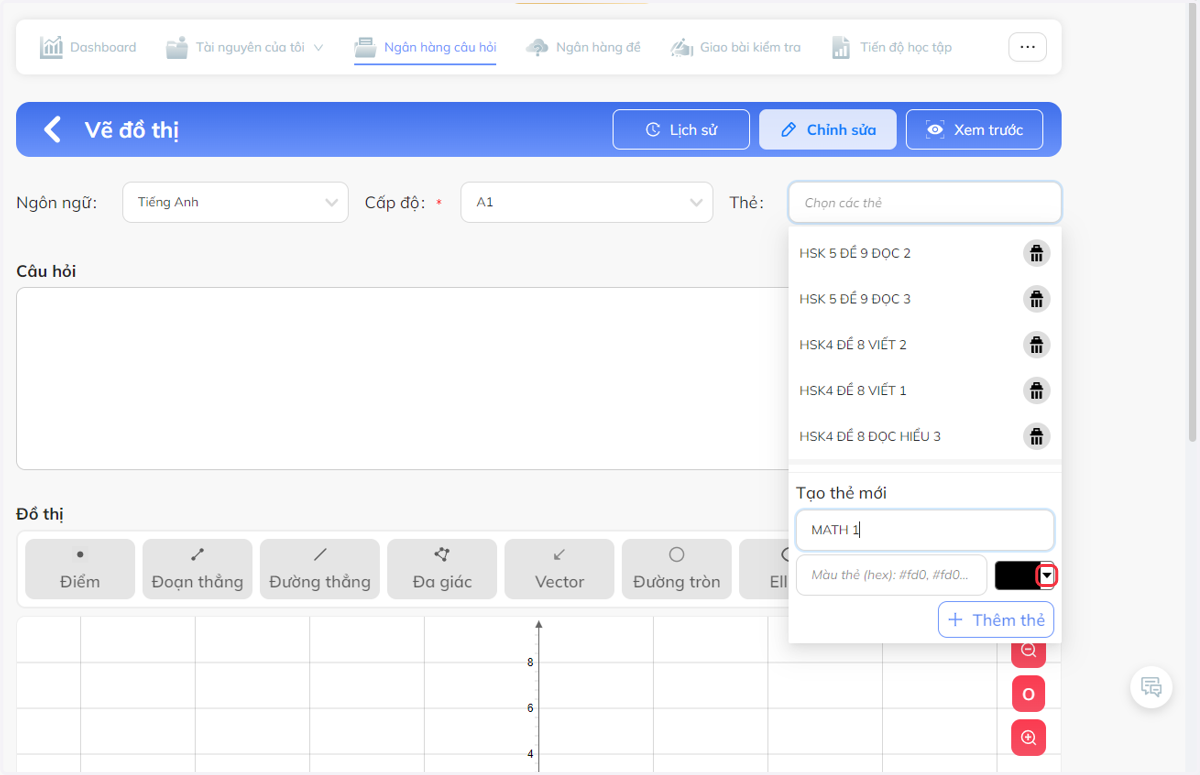Go back using the left arrow
Viewport: 1200px width, 775px height.
coord(53,129)
